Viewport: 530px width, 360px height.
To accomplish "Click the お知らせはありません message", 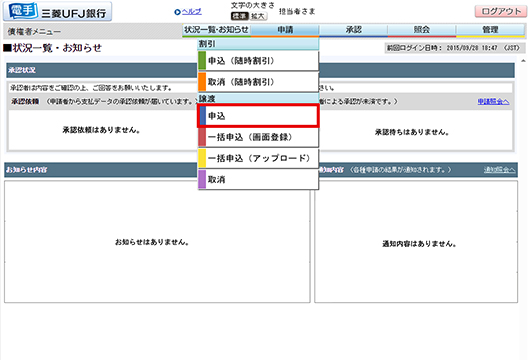I will (x=152, y=242).
